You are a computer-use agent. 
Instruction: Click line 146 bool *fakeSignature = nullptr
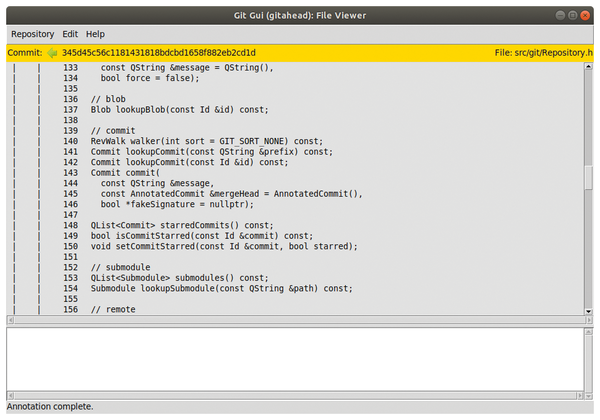click(x=177, y=204)
